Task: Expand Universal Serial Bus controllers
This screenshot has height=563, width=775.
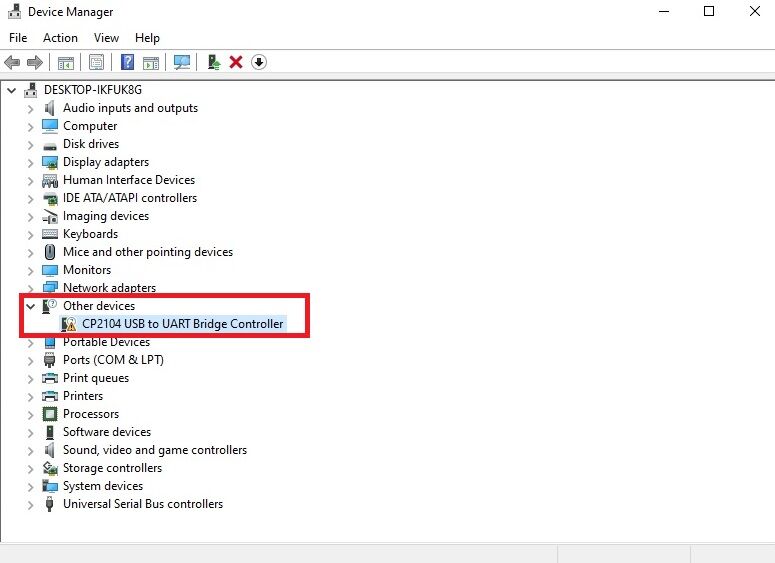Action: point(30,504)
